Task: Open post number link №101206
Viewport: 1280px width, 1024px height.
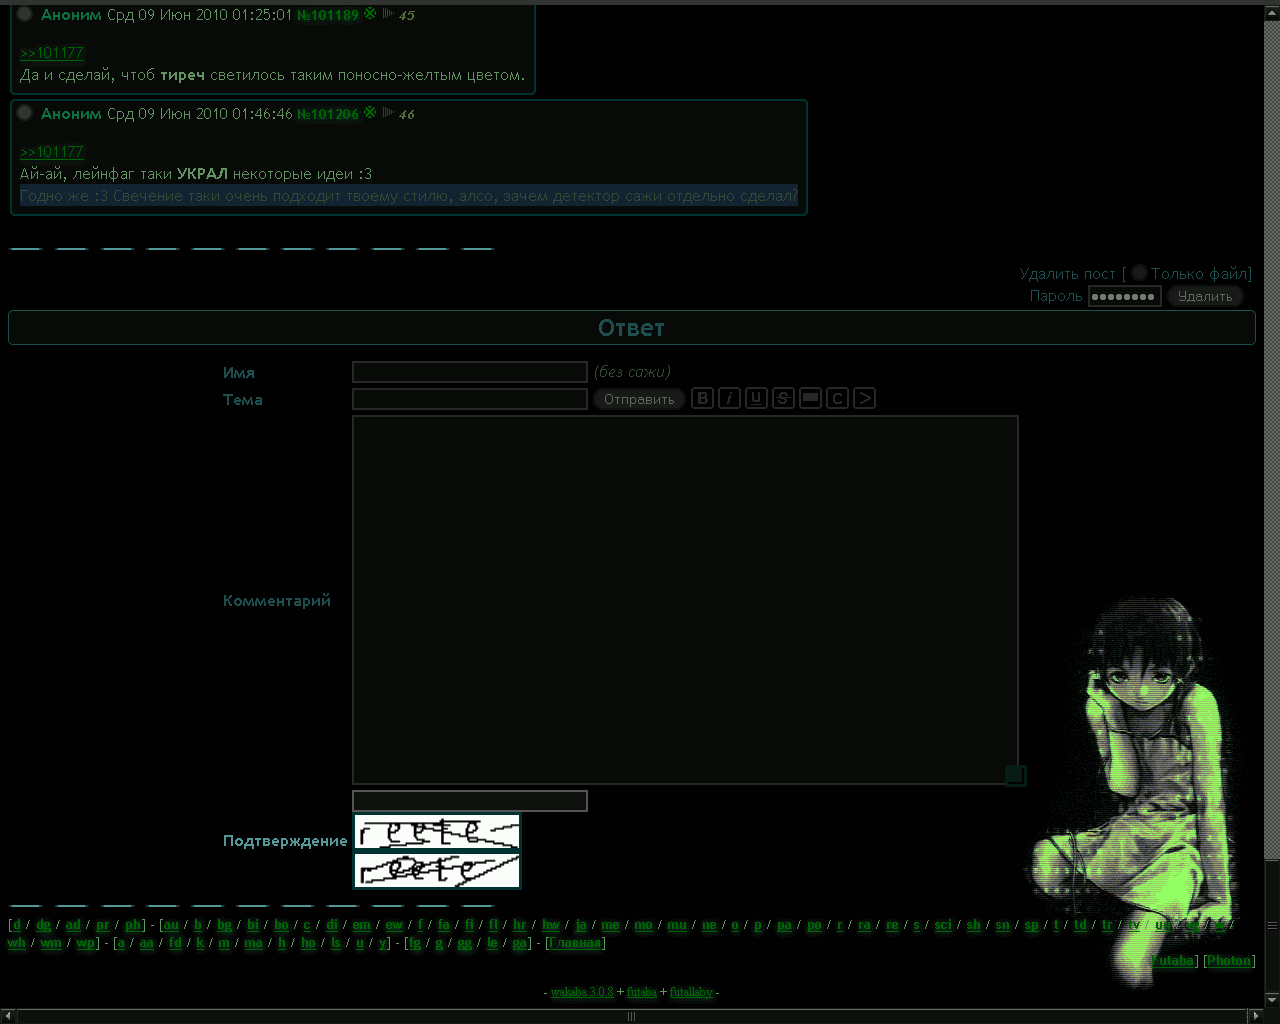Action: click(328, 114)
